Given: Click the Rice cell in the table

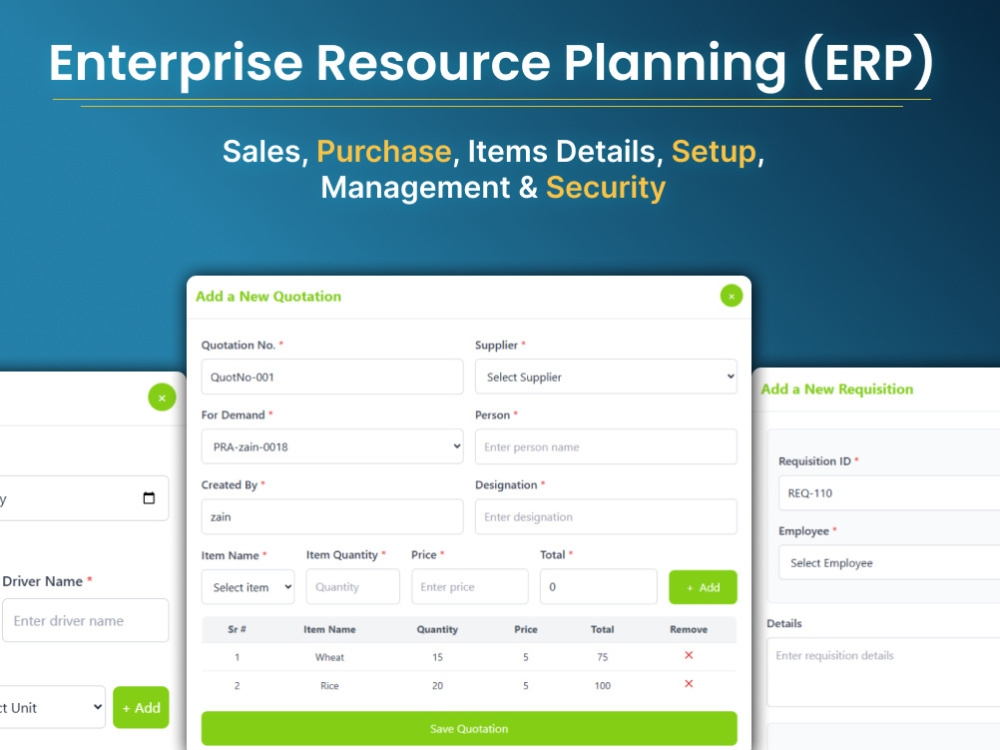Looking at the screenshot, I should tap(329, 686).
